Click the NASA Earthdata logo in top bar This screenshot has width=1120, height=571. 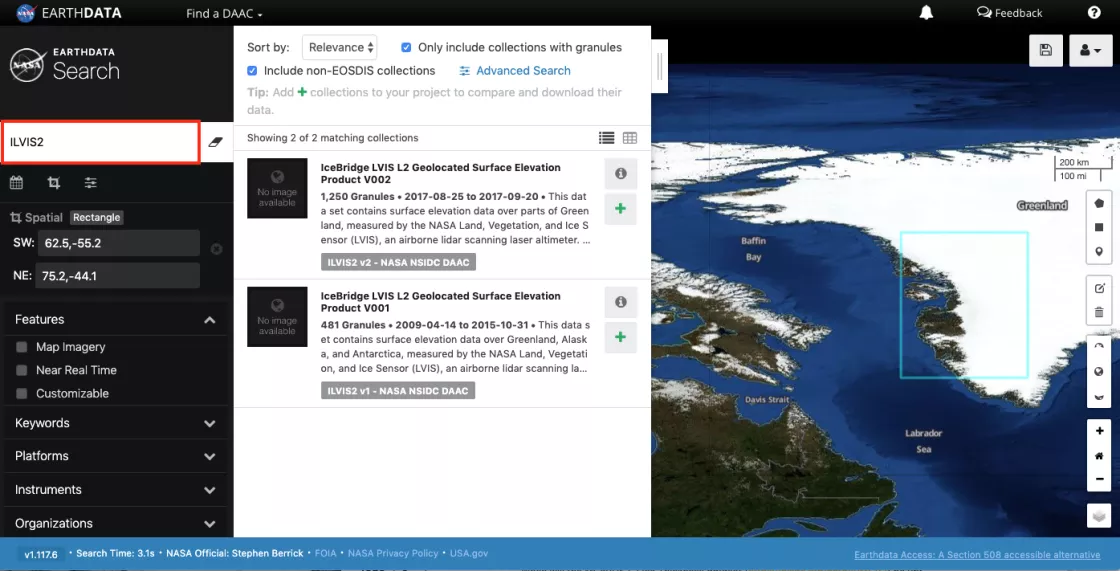pyautogui.click(x=69, y=13)
